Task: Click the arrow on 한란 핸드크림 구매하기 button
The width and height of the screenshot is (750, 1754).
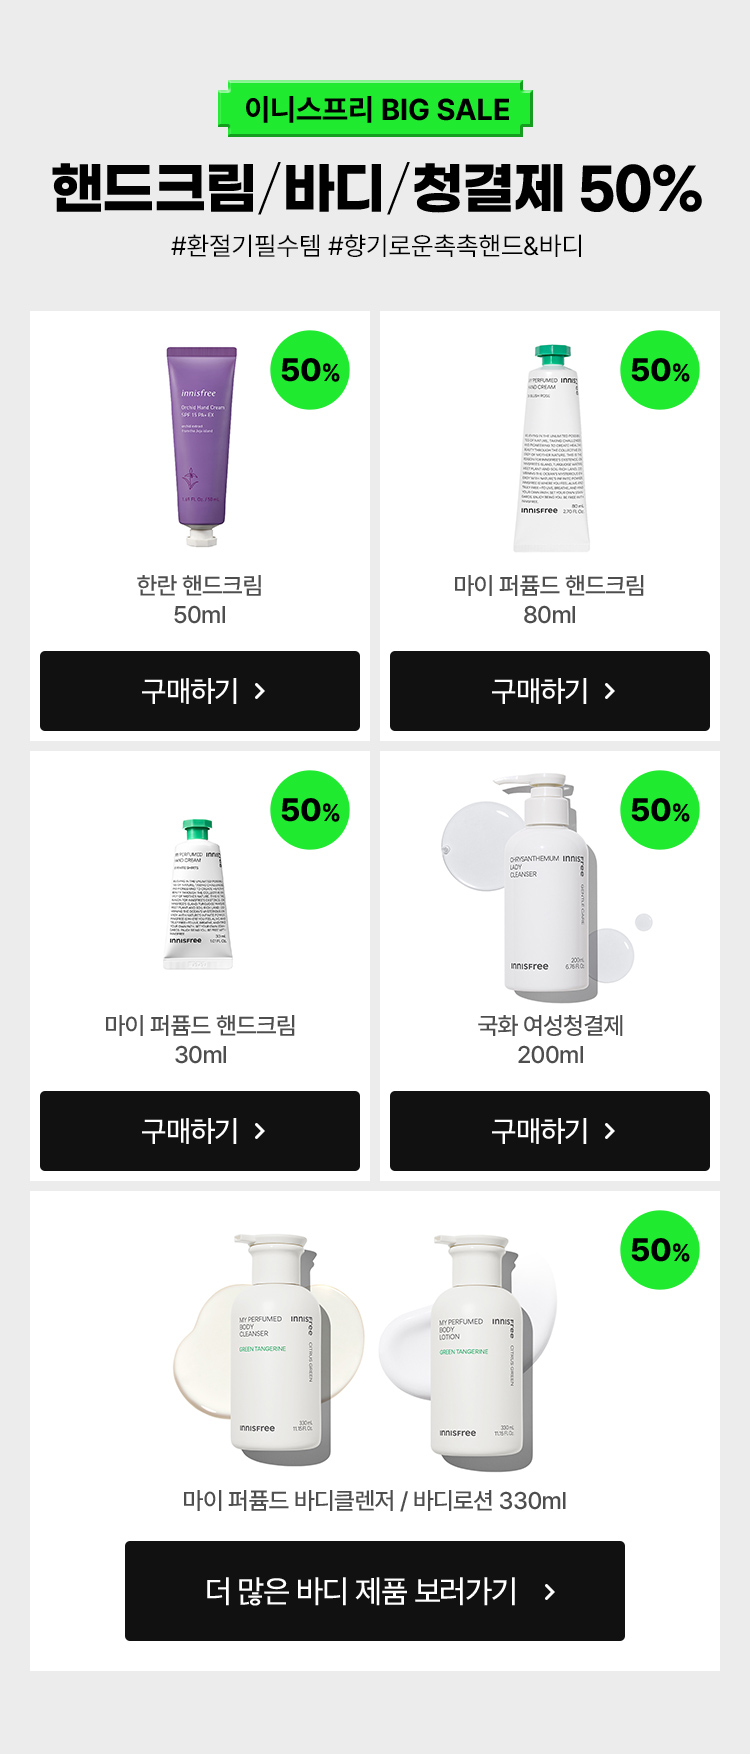Action: (x=260, y=691)
